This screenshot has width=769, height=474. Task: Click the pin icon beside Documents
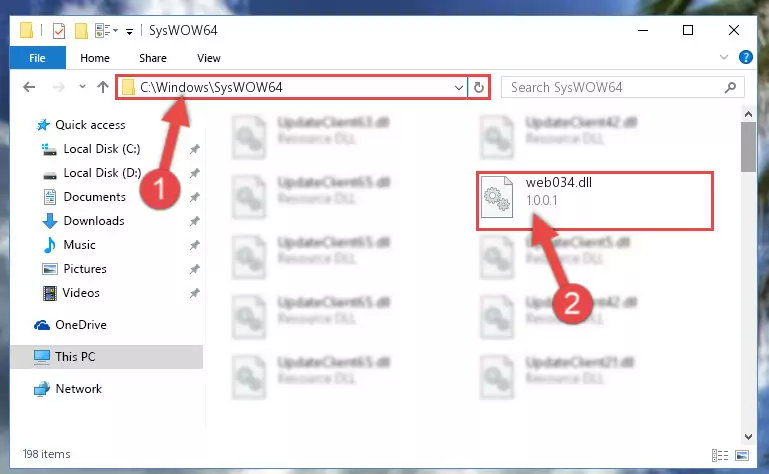tap(195, 197)
